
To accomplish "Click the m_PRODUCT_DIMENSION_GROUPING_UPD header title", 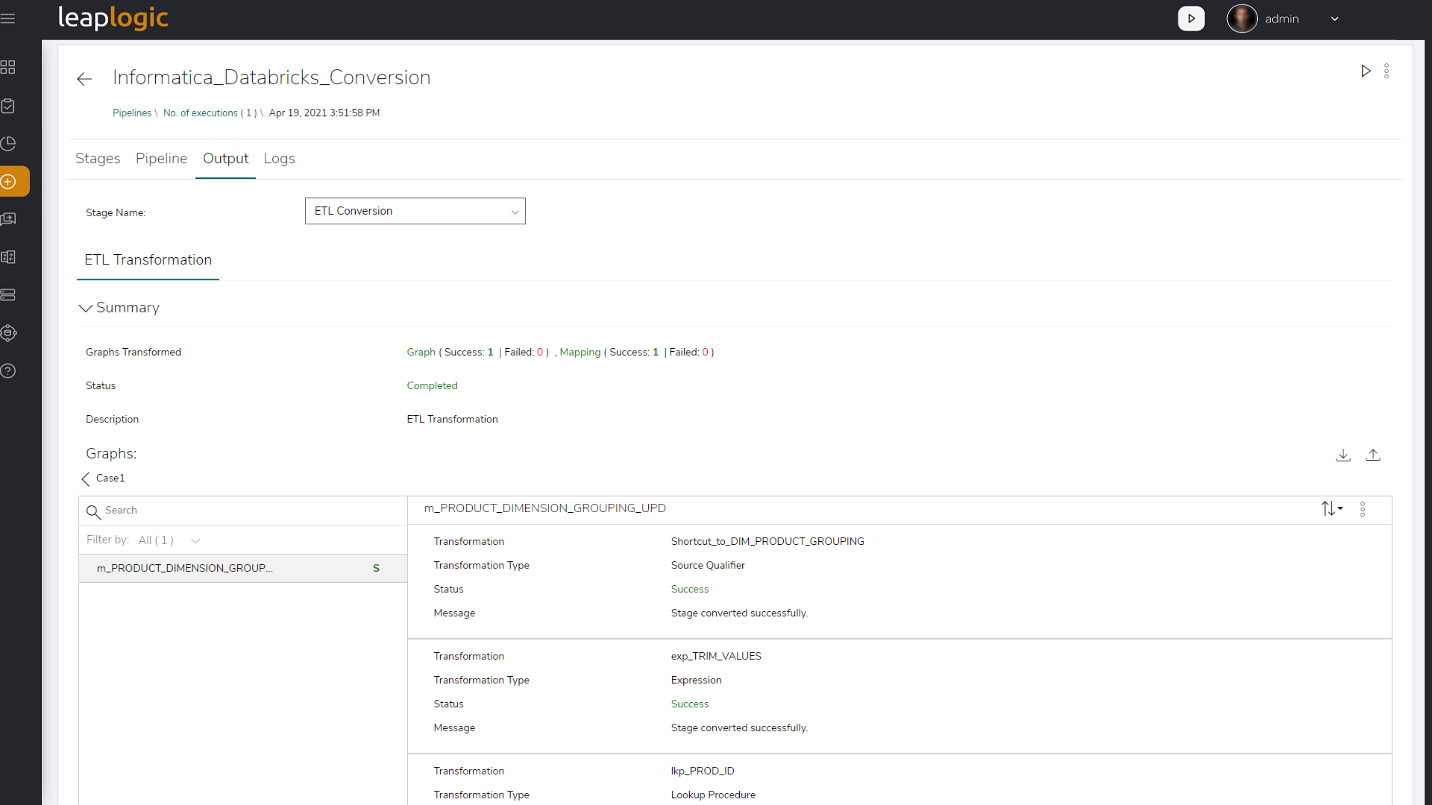I will (x=545, y=508).
